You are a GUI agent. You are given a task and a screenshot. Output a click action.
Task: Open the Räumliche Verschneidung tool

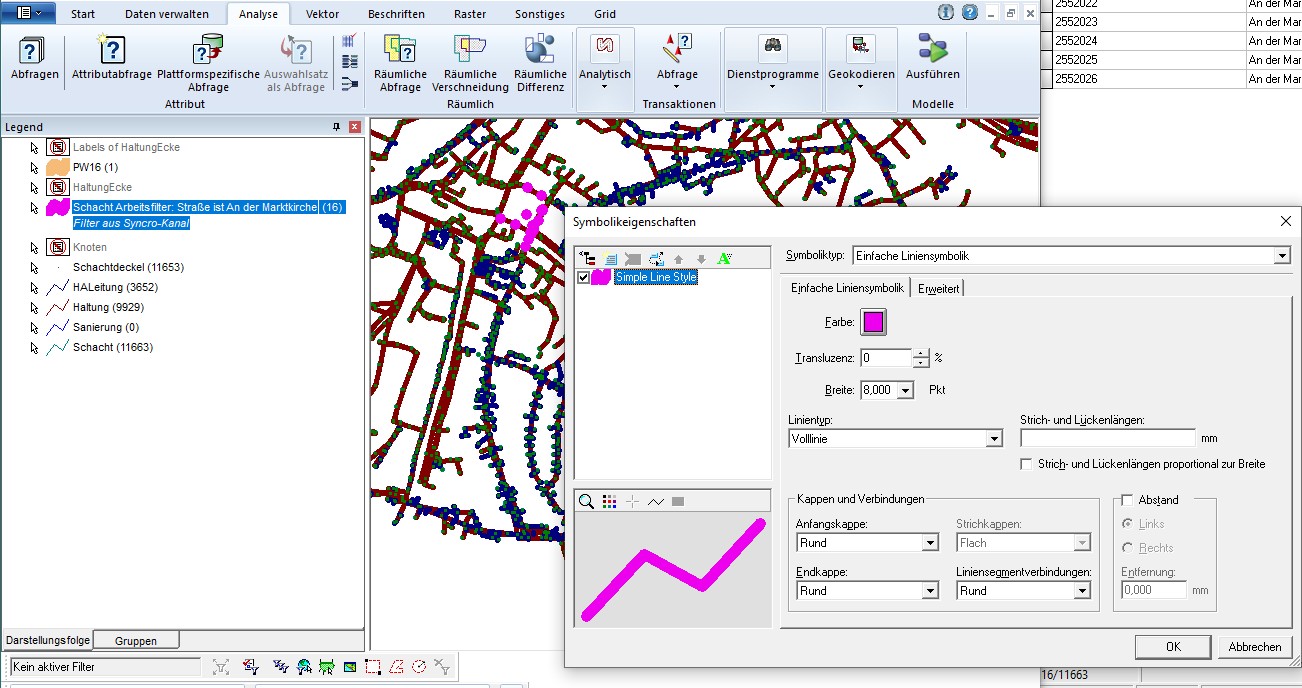[x=469, y=62]
